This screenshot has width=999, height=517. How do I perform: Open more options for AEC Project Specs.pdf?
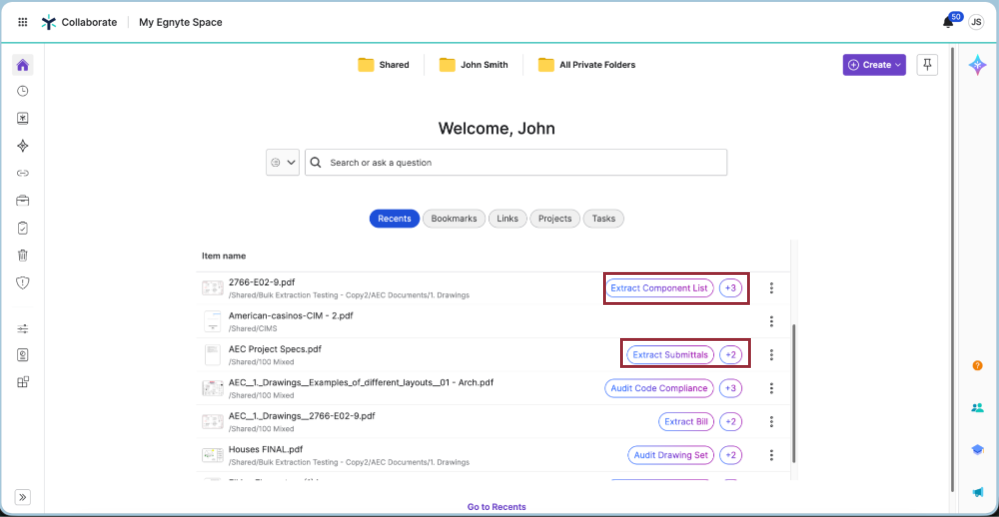[x=771, y=355]
